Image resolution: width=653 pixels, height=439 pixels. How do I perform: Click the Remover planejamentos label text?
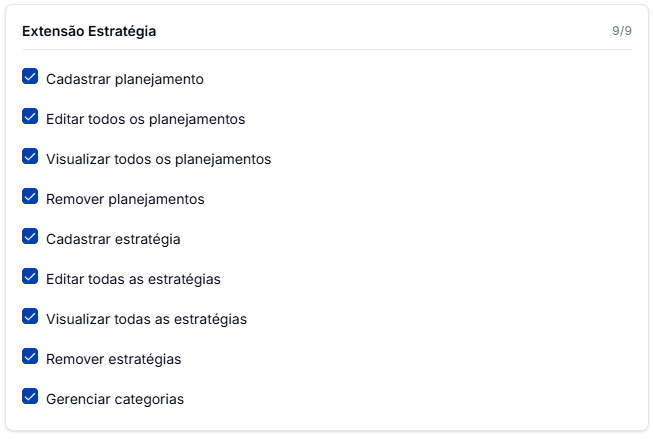tap(125, 199)
